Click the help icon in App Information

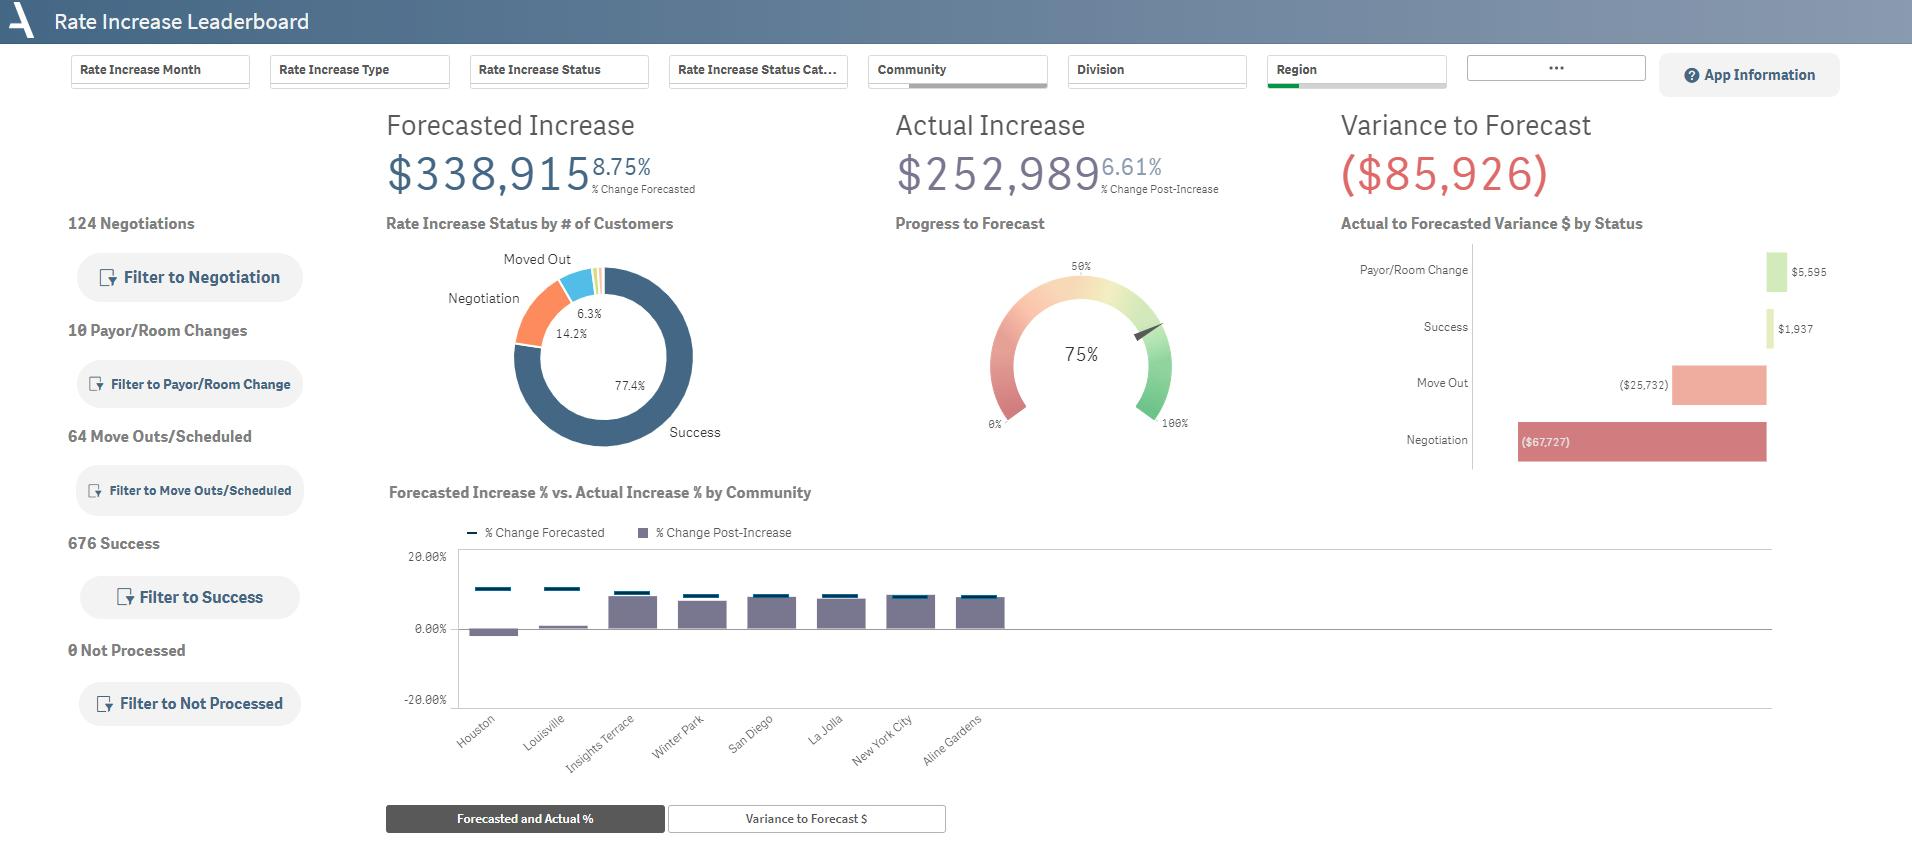1691,75
